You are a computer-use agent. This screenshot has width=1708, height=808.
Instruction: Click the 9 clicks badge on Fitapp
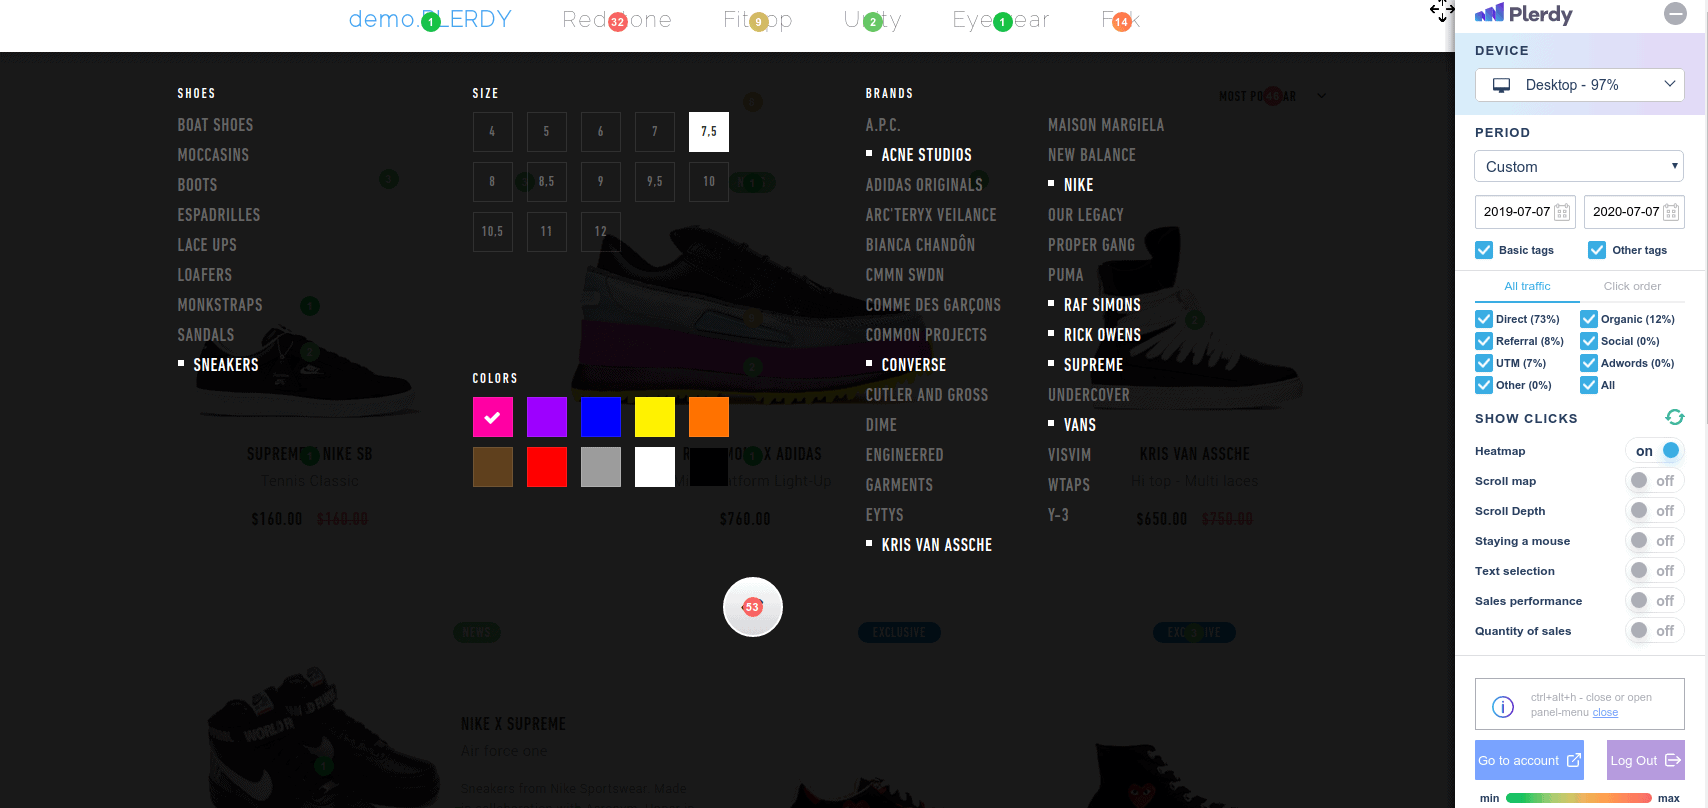tap(758, 21)
